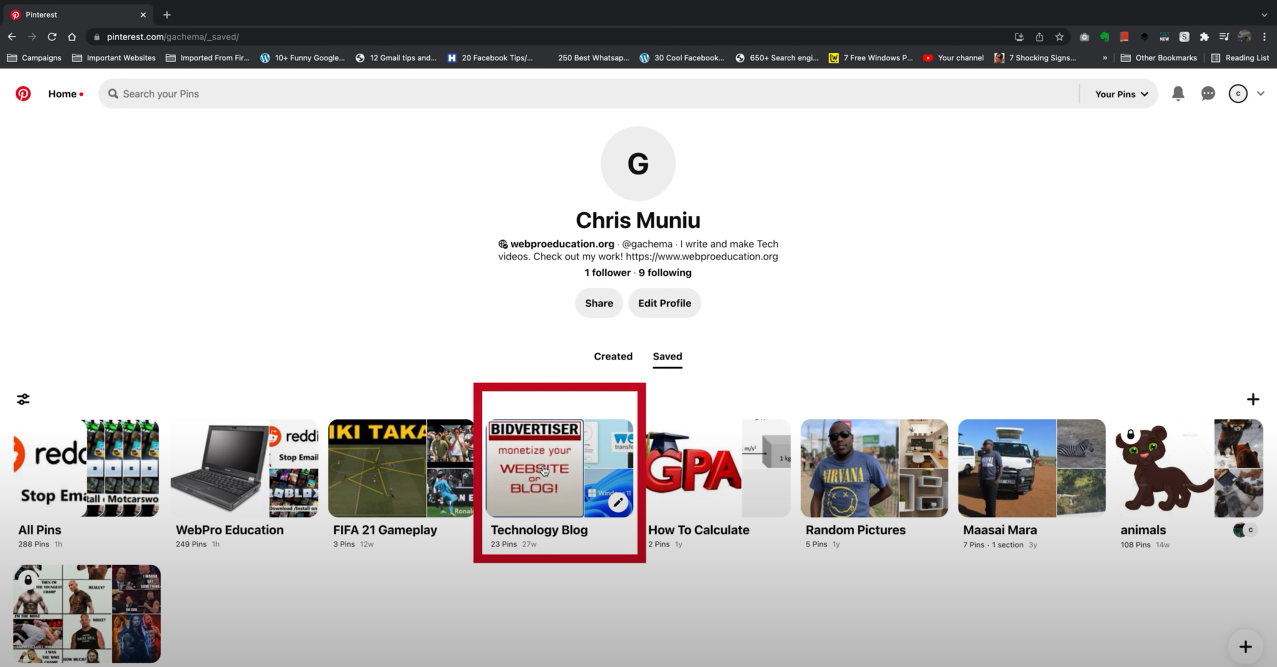Switch to the Created tab
Image resolution: width=1277 pixels, height=667 pixels.
pos(613,356)
